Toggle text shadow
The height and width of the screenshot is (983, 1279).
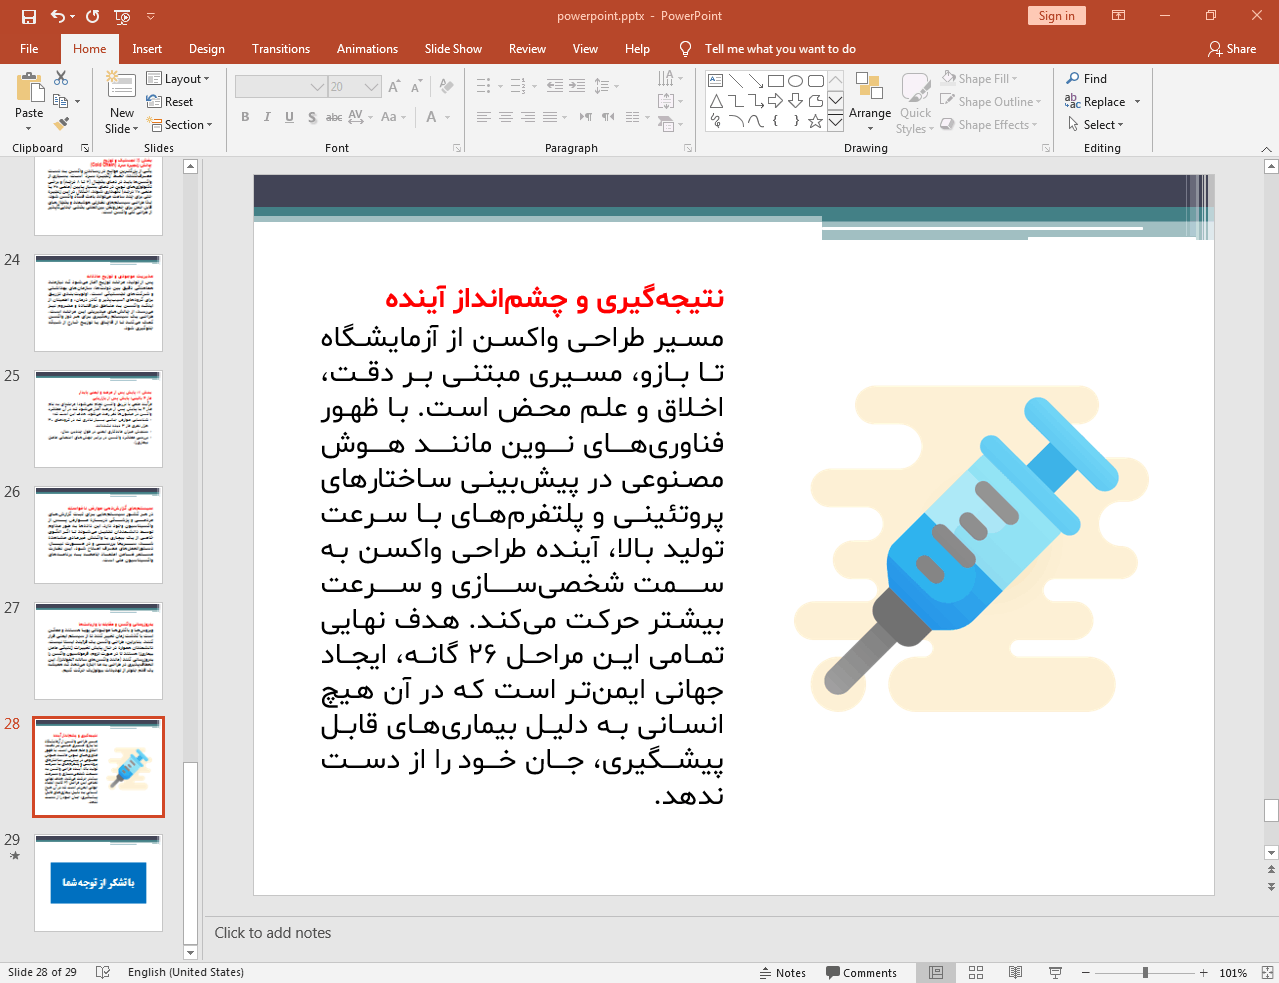click(x=312, y=117)
